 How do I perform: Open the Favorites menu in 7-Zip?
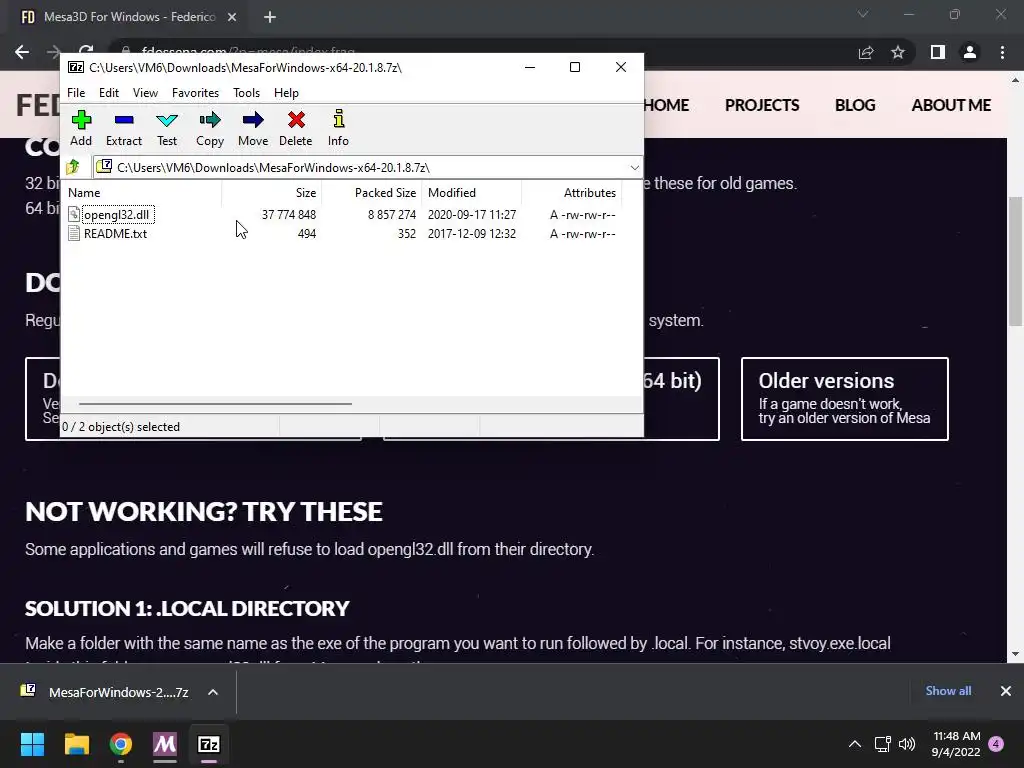click(195, 93)
